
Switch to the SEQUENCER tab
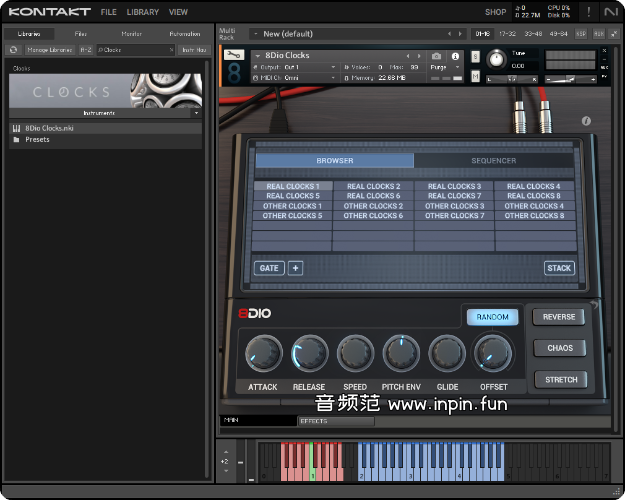click(x=494, y=160)
